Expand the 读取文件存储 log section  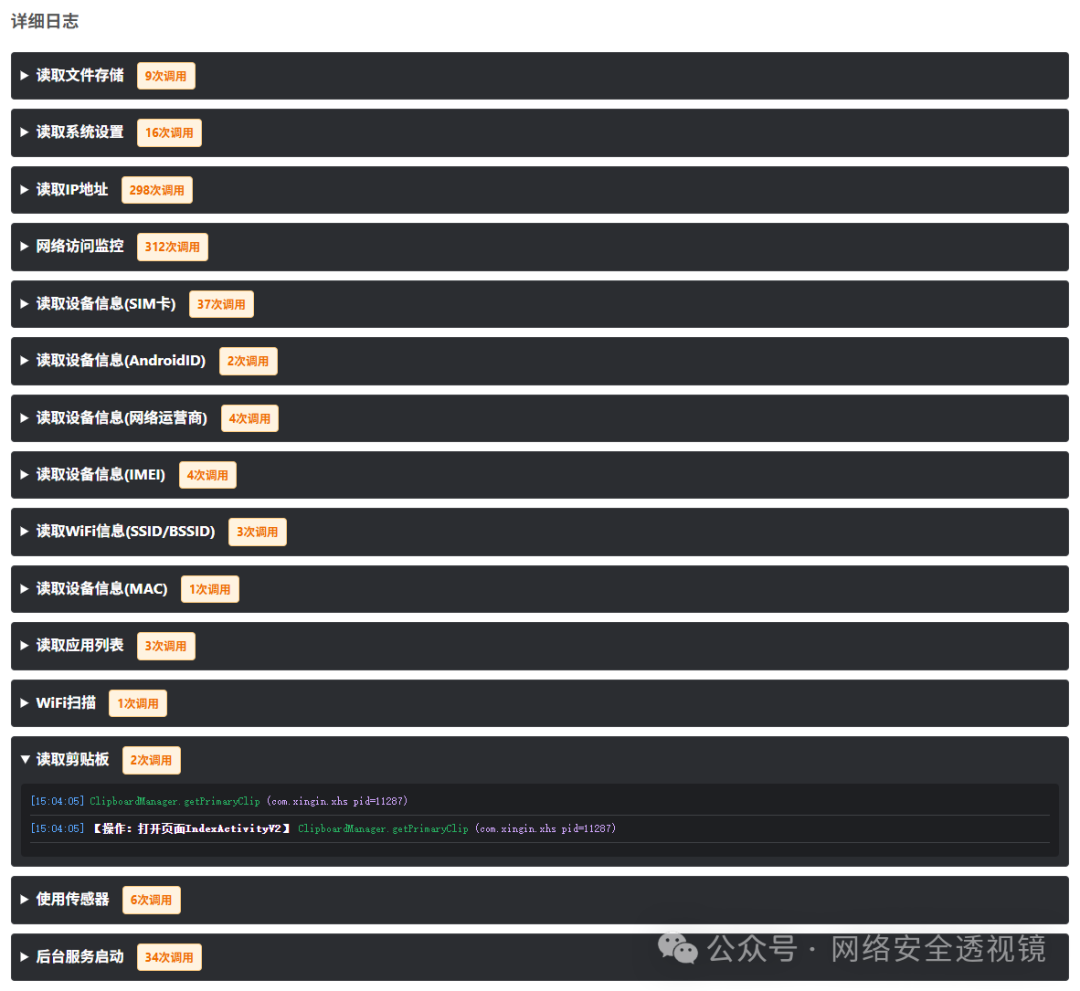pos(539,76)
